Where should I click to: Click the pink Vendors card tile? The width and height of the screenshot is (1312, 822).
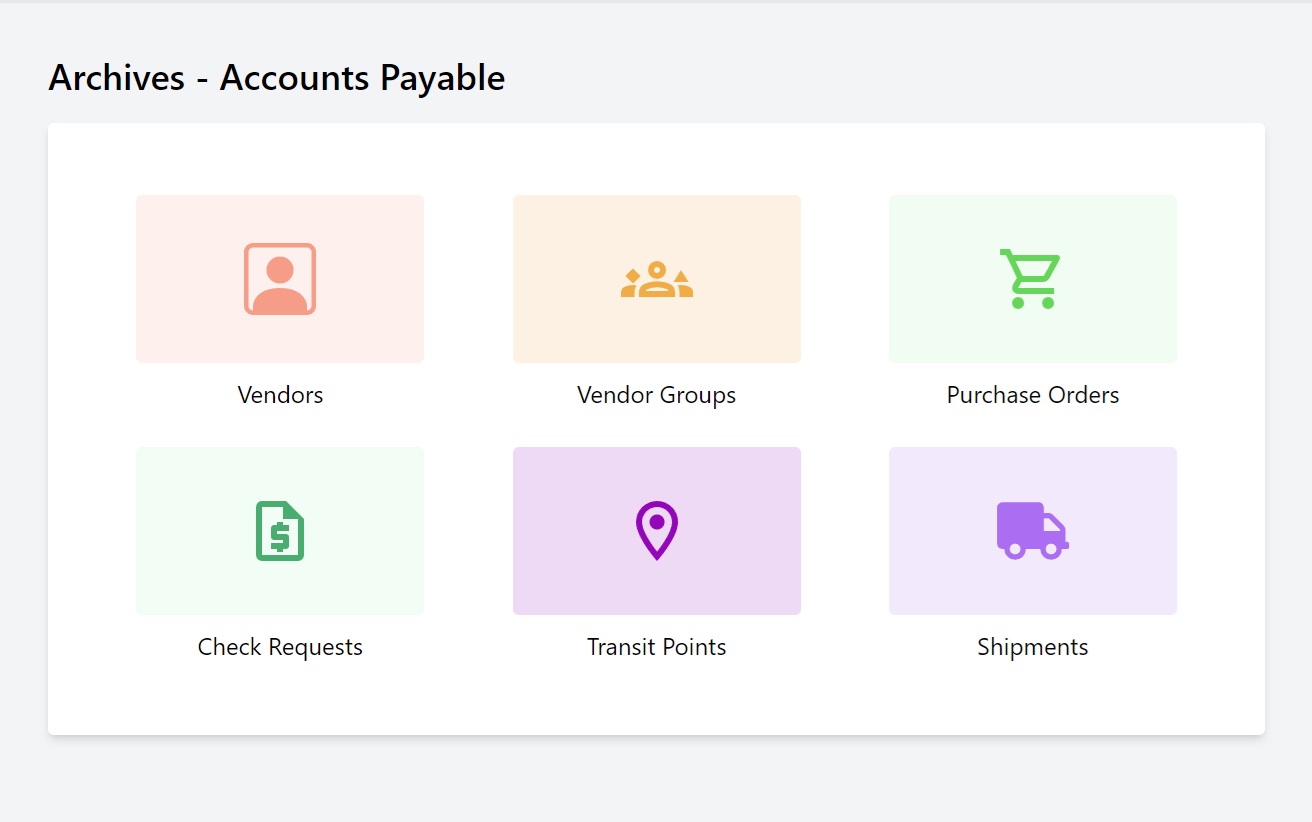[x=279, y=278]
